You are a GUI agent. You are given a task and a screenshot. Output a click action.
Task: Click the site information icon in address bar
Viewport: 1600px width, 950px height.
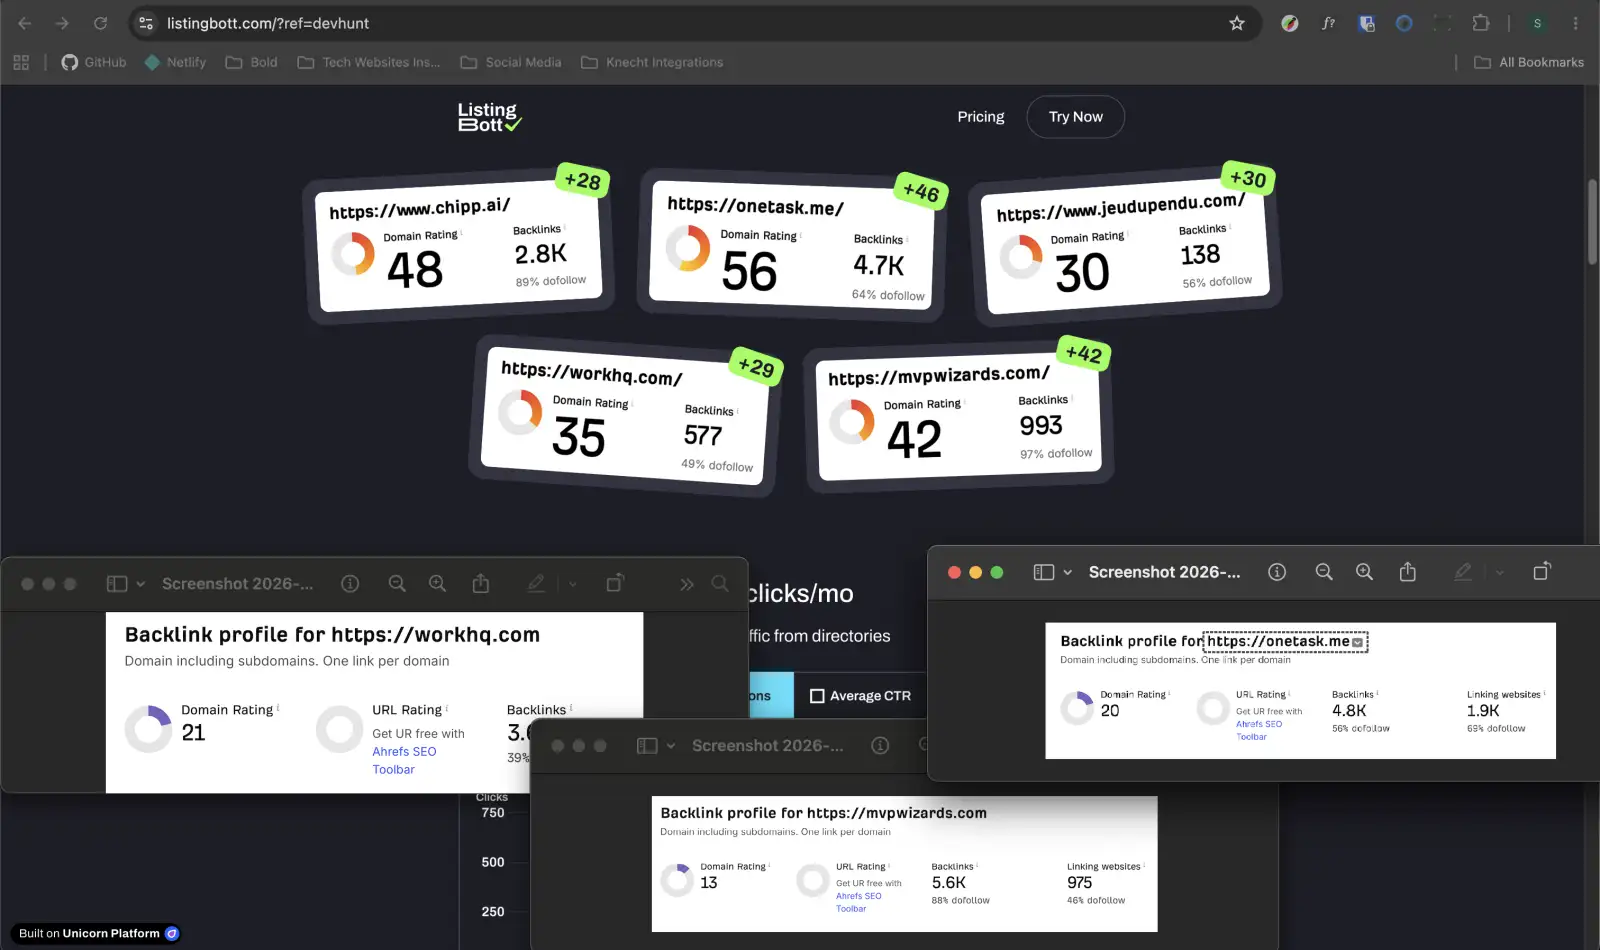(146, 23)
